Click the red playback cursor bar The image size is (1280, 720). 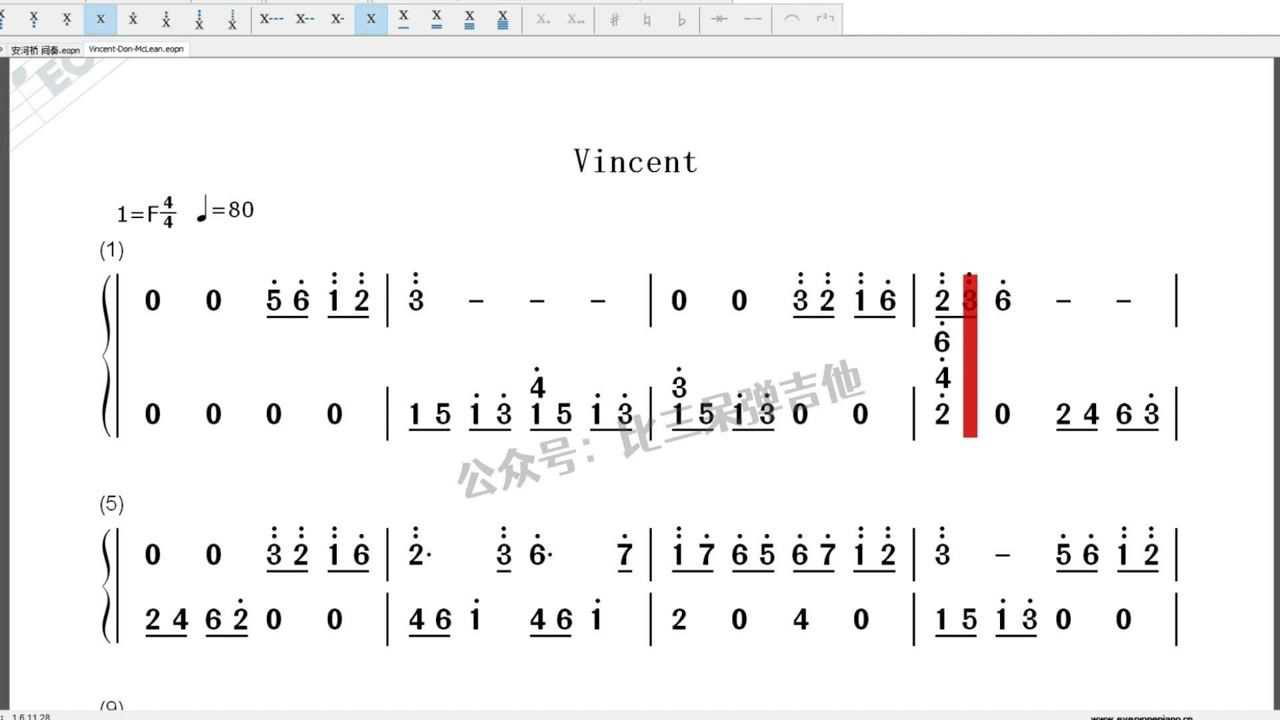click(x=970, y=355)
